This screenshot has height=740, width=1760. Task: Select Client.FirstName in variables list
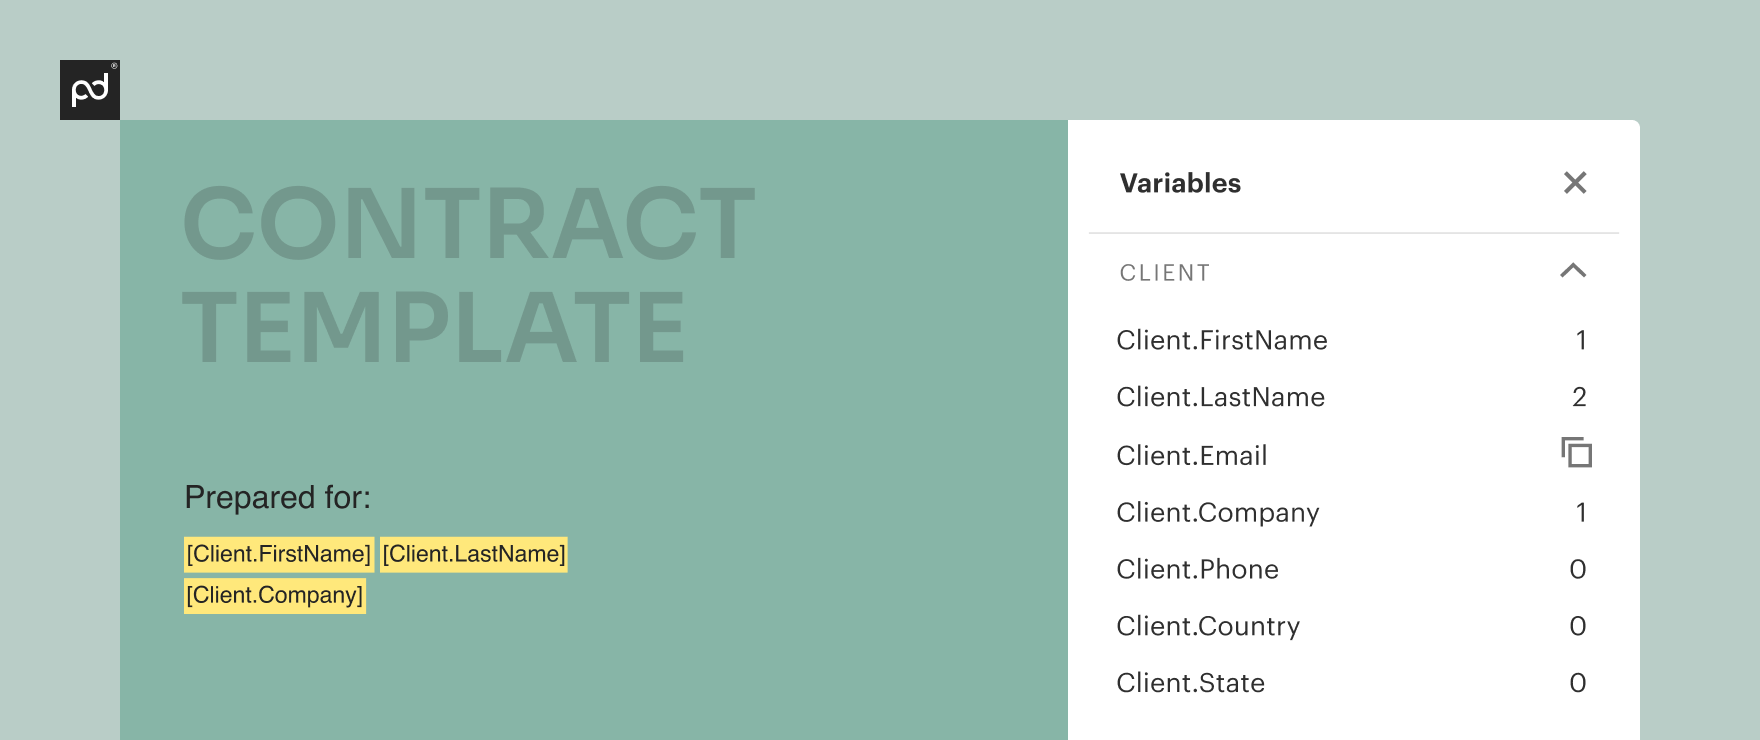(x=1353, y=340)
